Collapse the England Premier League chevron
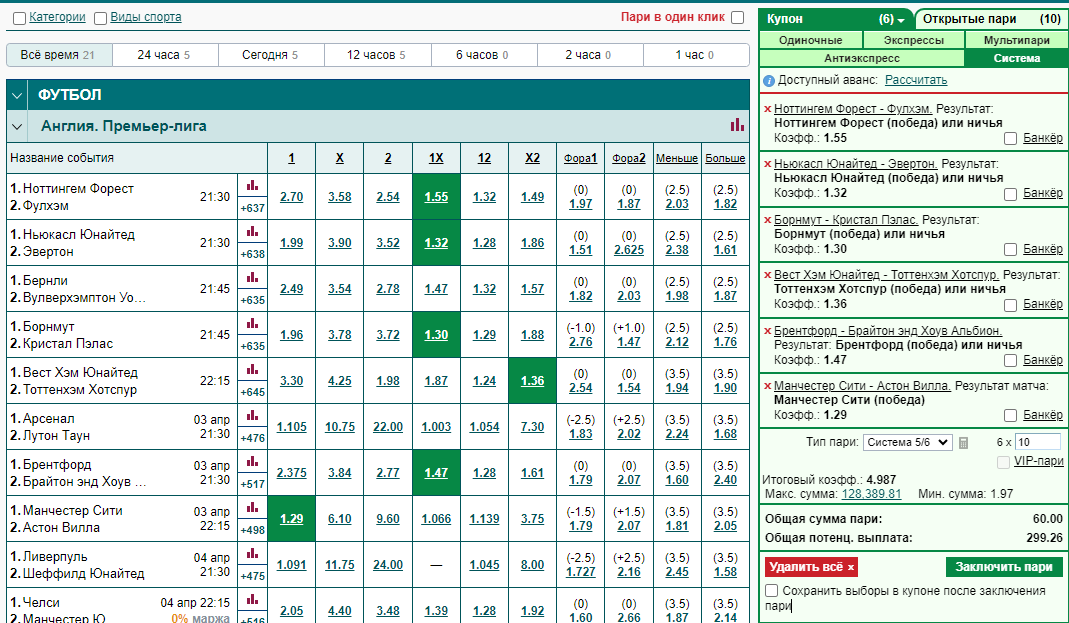The height and width of the screenshot is (623, 1069). (17, 126)
